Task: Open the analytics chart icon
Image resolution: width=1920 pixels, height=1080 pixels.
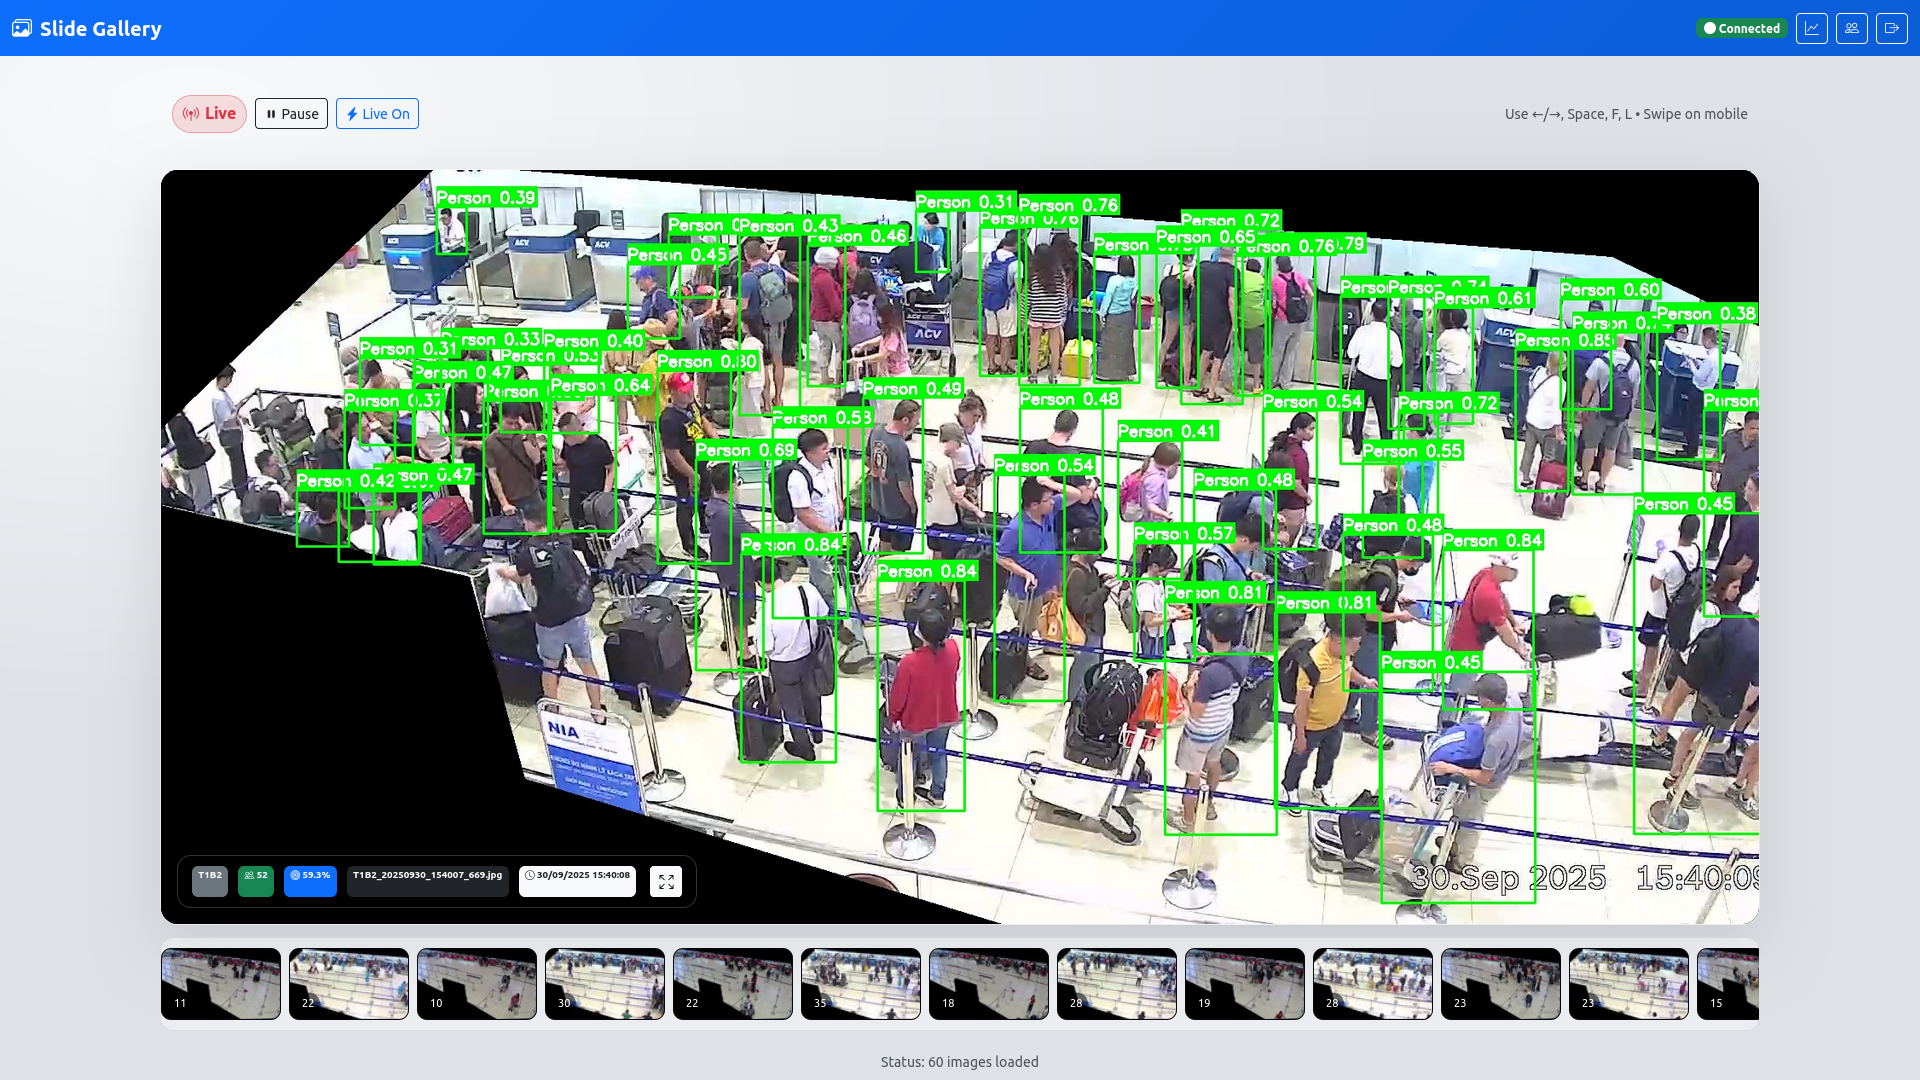Action: coord(1811,28)
